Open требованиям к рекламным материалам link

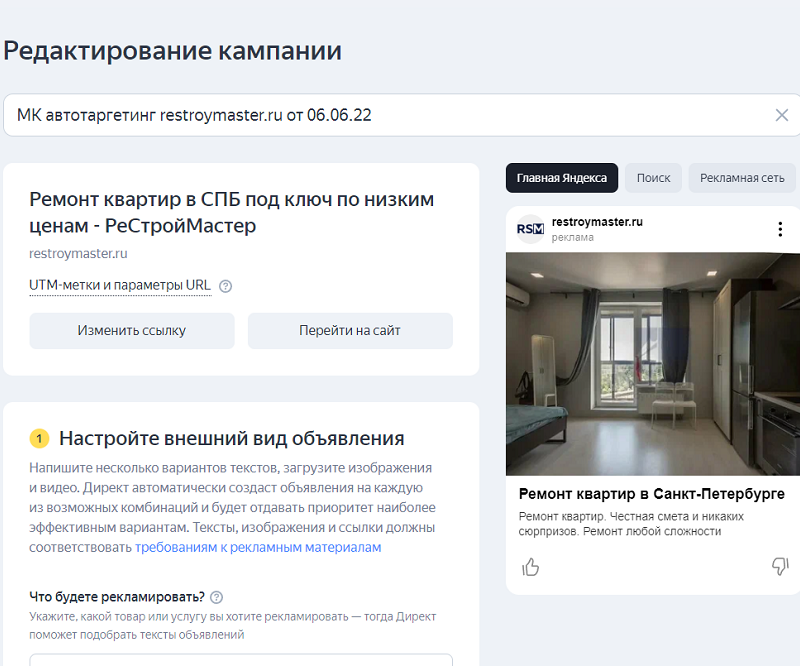click(x=258, y=548)
